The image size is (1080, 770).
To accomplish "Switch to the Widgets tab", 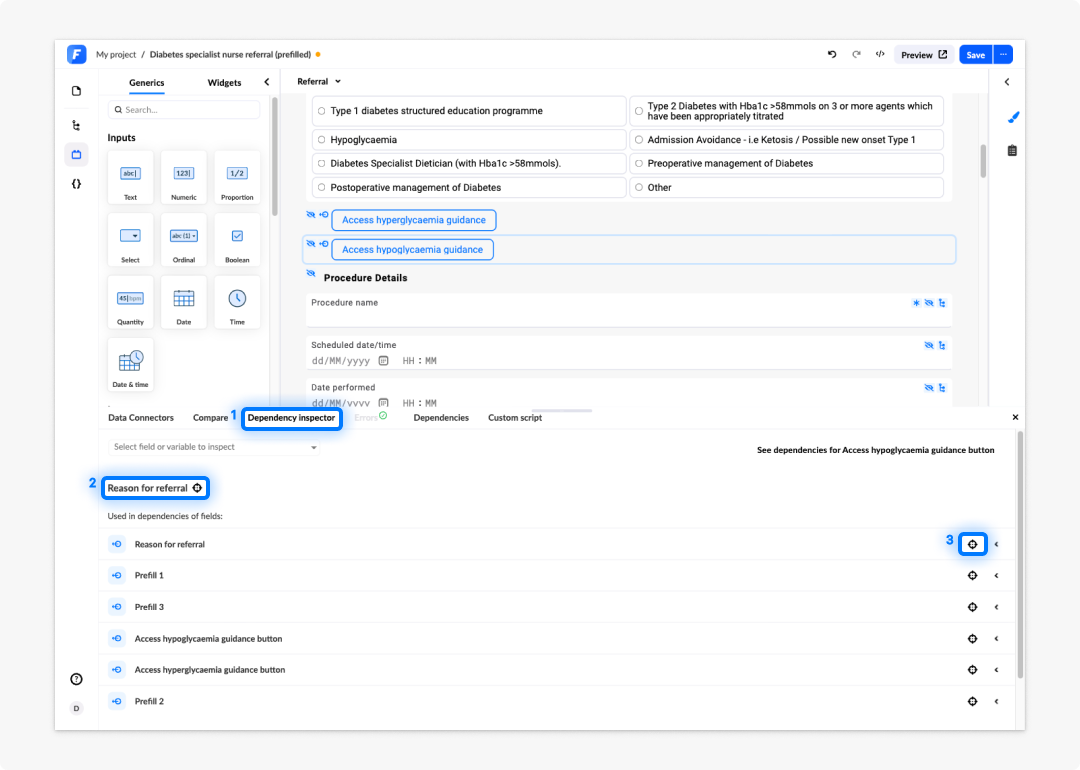I will (x=225, y=83).
